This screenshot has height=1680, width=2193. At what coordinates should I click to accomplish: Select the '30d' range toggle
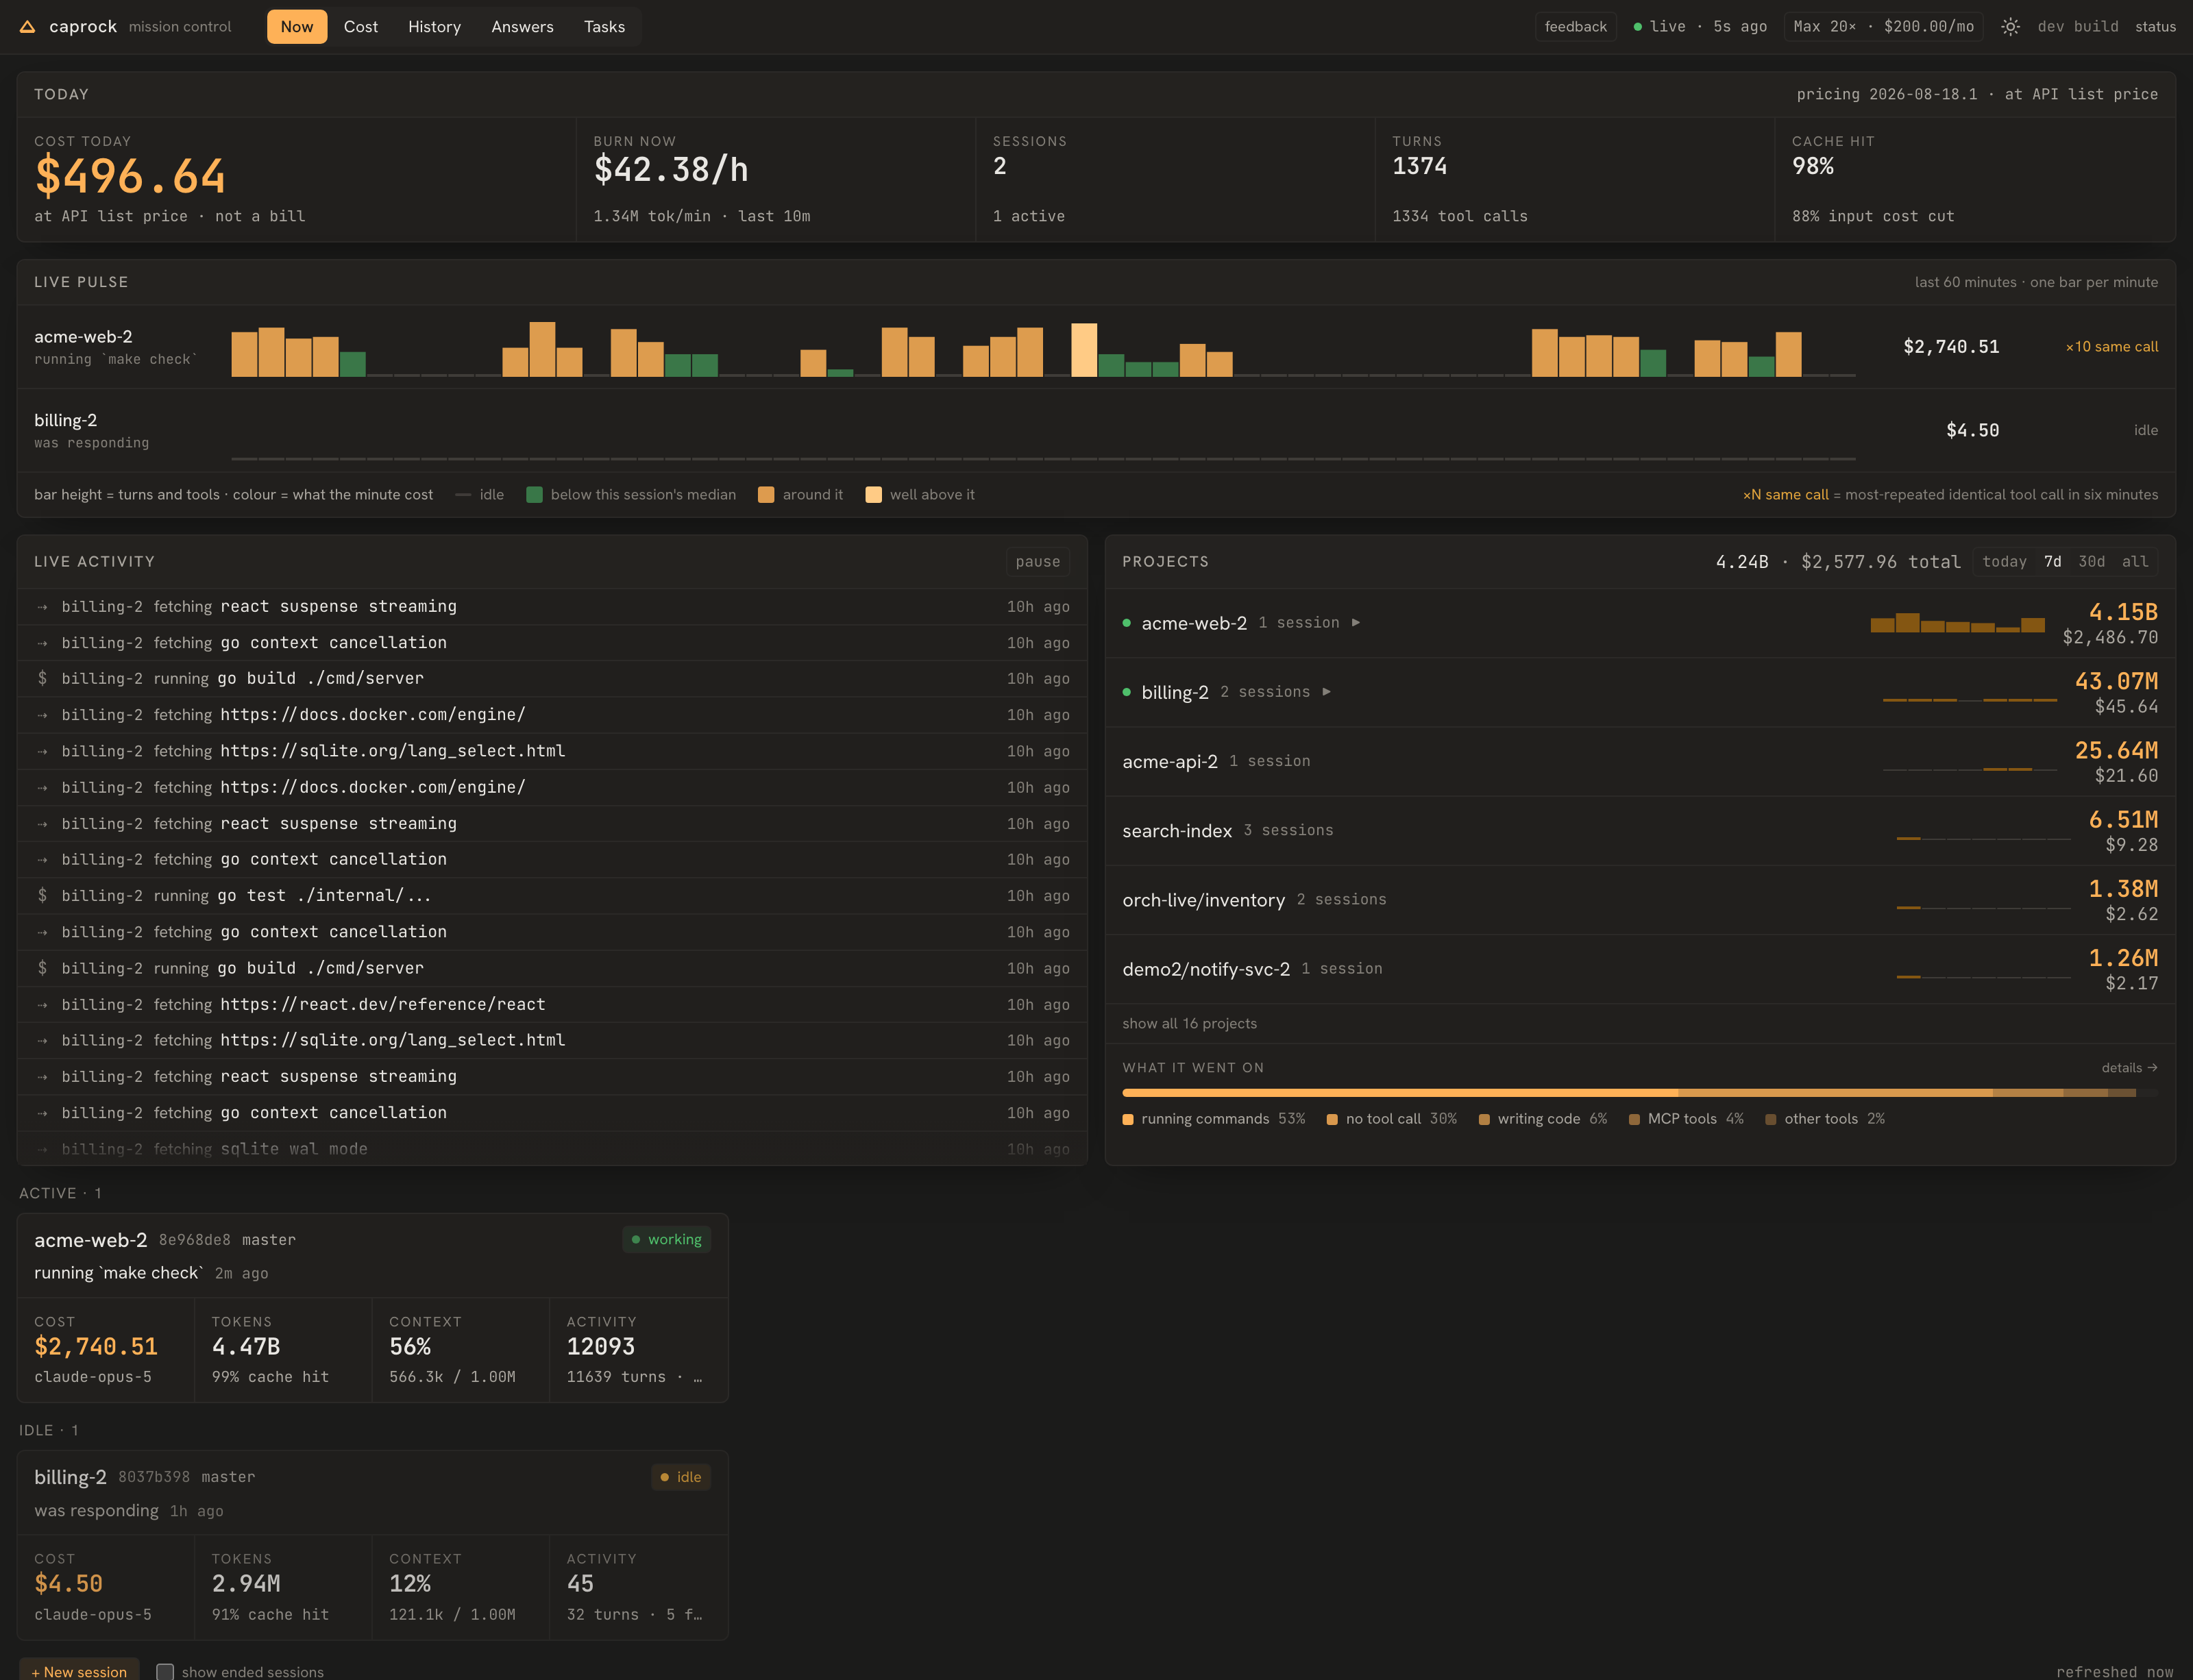pos(2091,562)
